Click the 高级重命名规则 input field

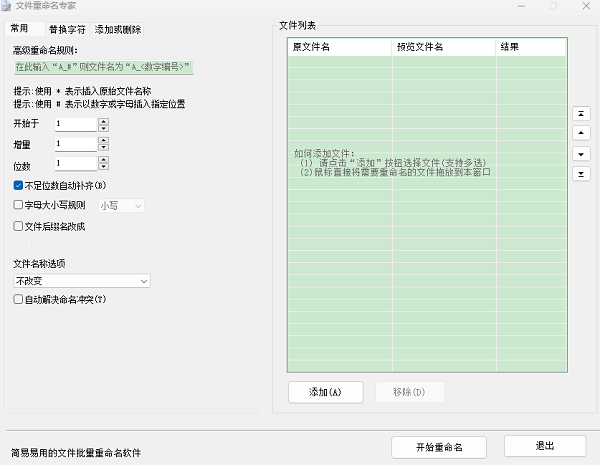101,68
